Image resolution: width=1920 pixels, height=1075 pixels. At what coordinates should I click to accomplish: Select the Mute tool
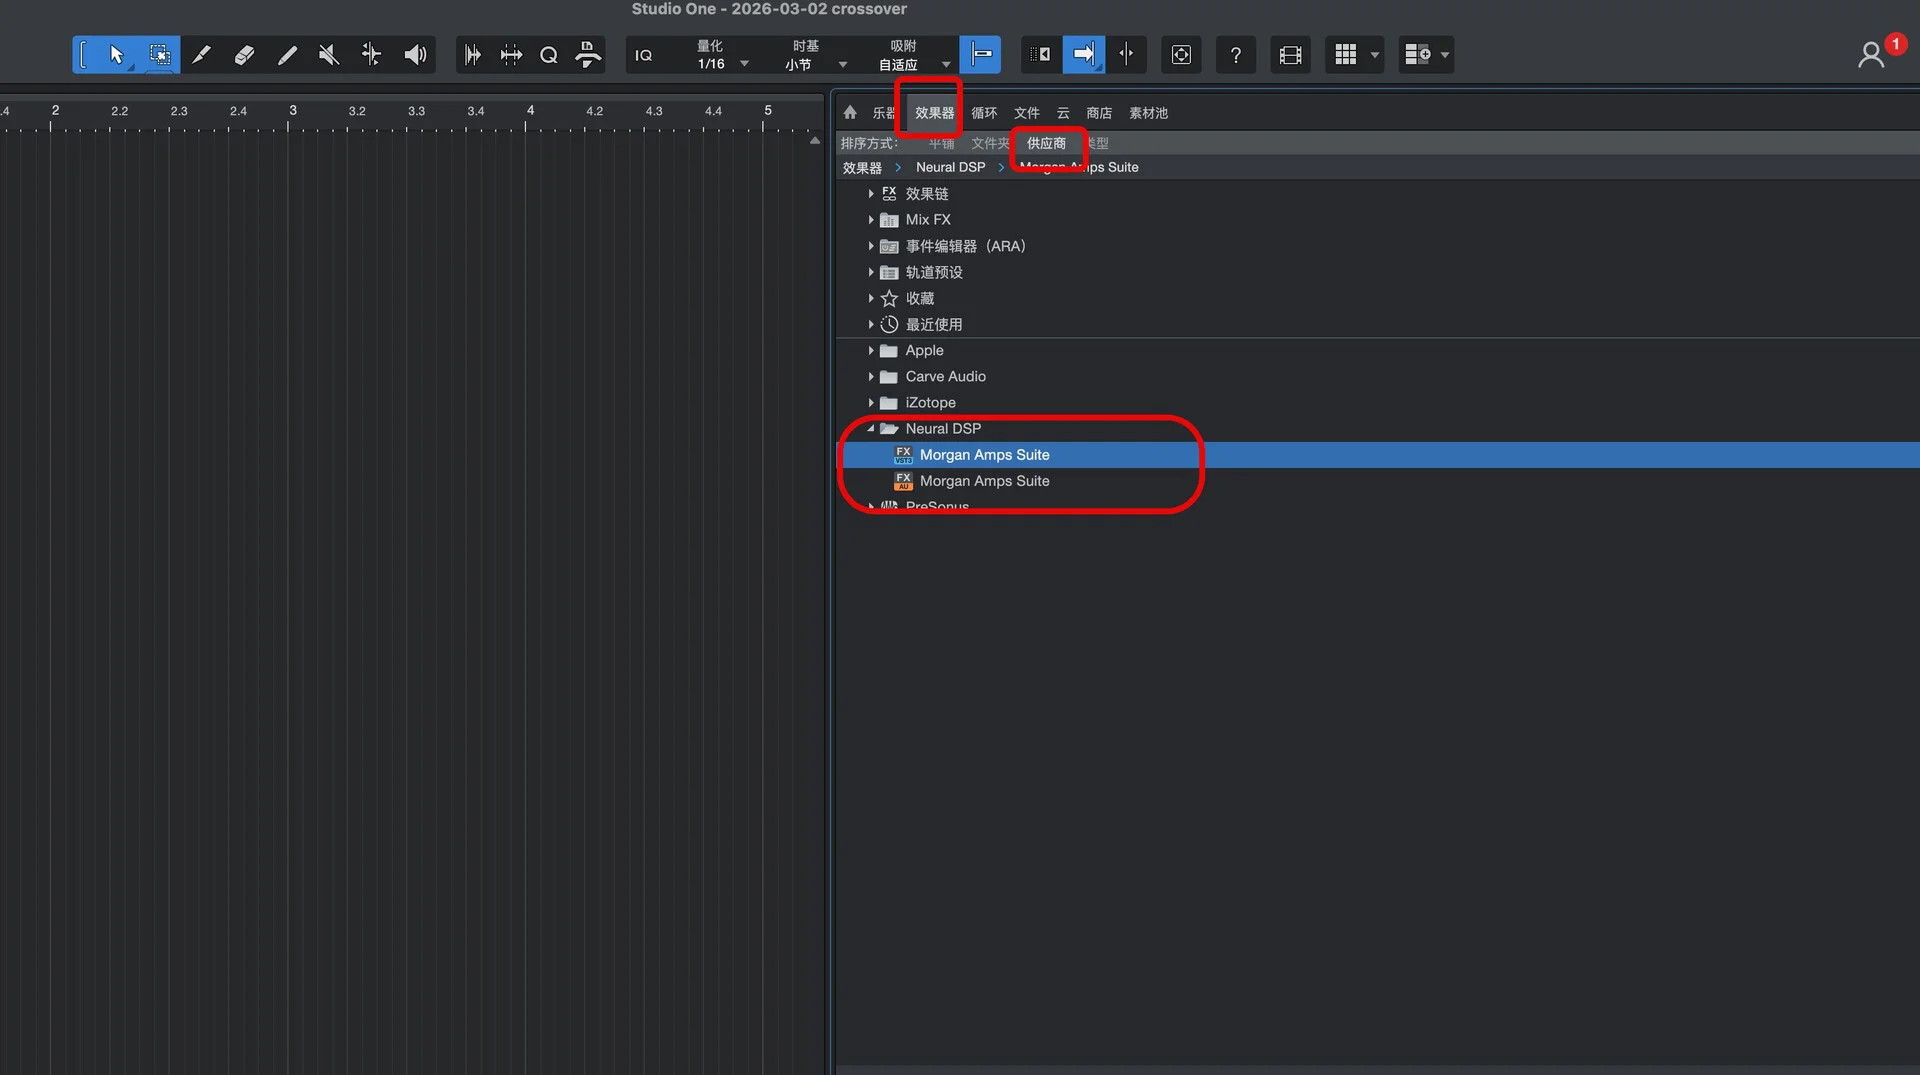329,55
